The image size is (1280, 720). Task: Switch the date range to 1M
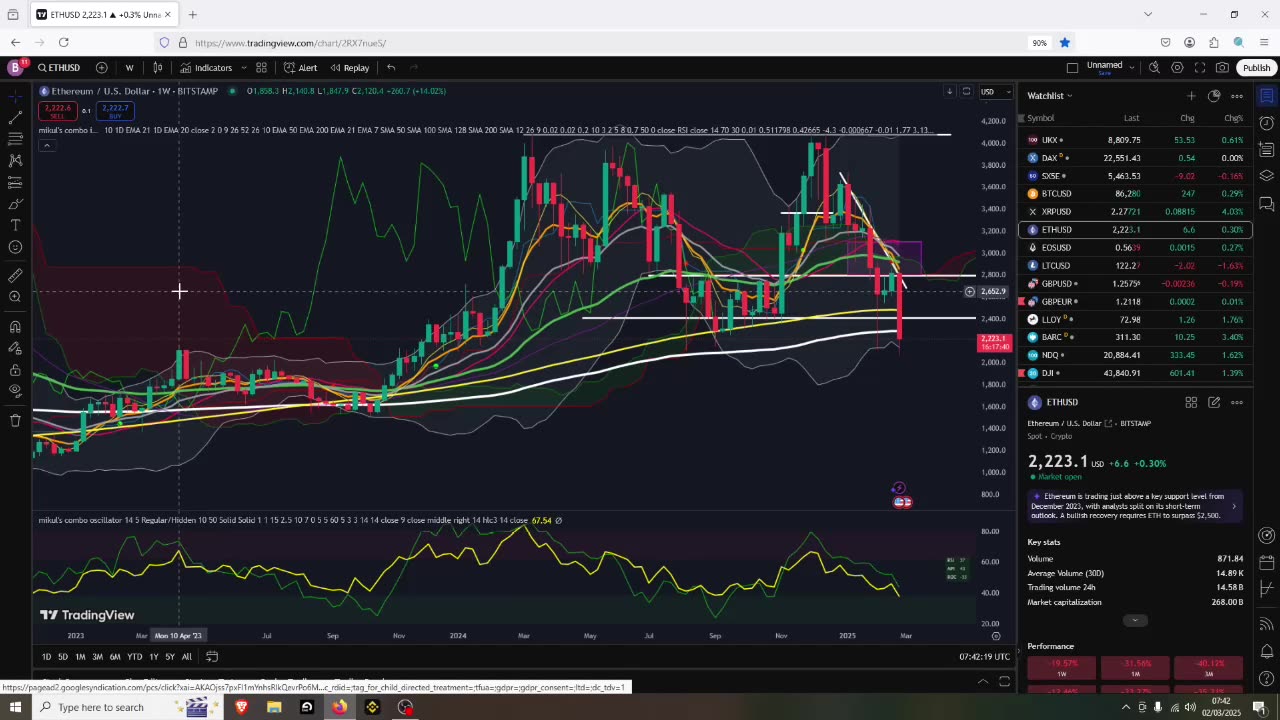(80, 657)
